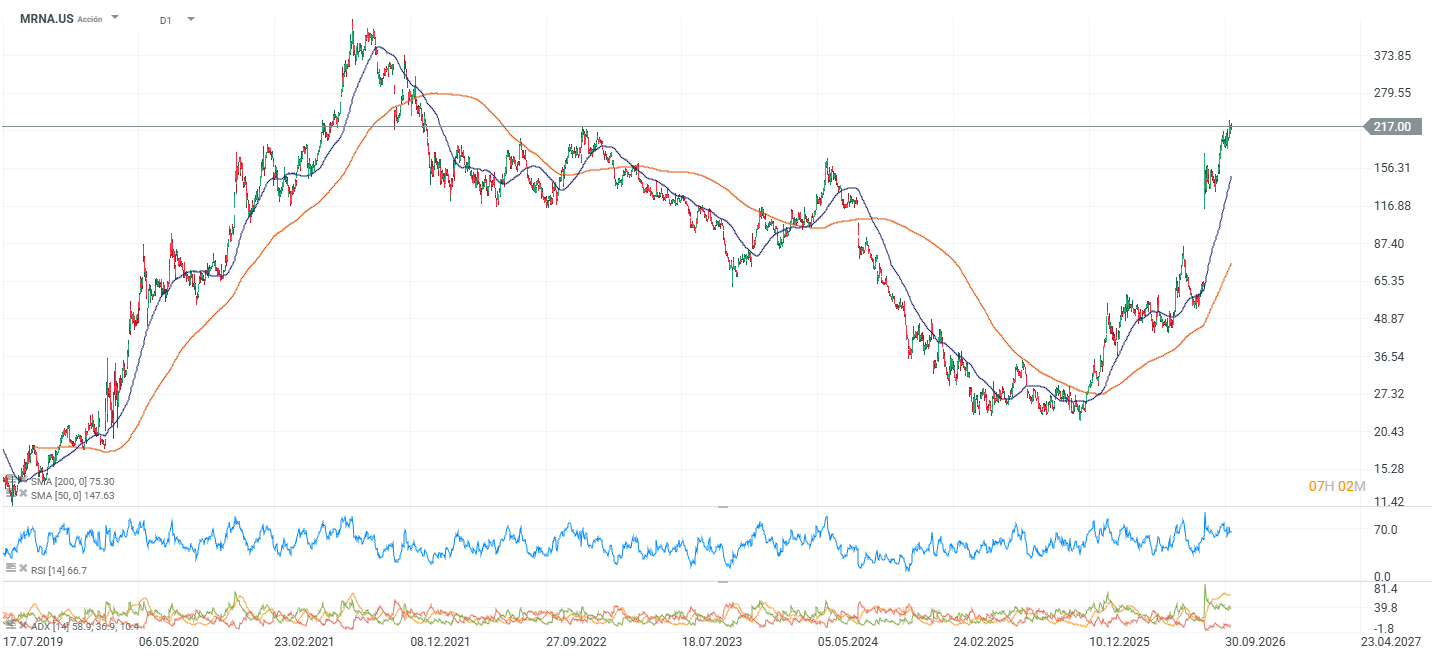Open settings icon for RSI [14]

10,568
